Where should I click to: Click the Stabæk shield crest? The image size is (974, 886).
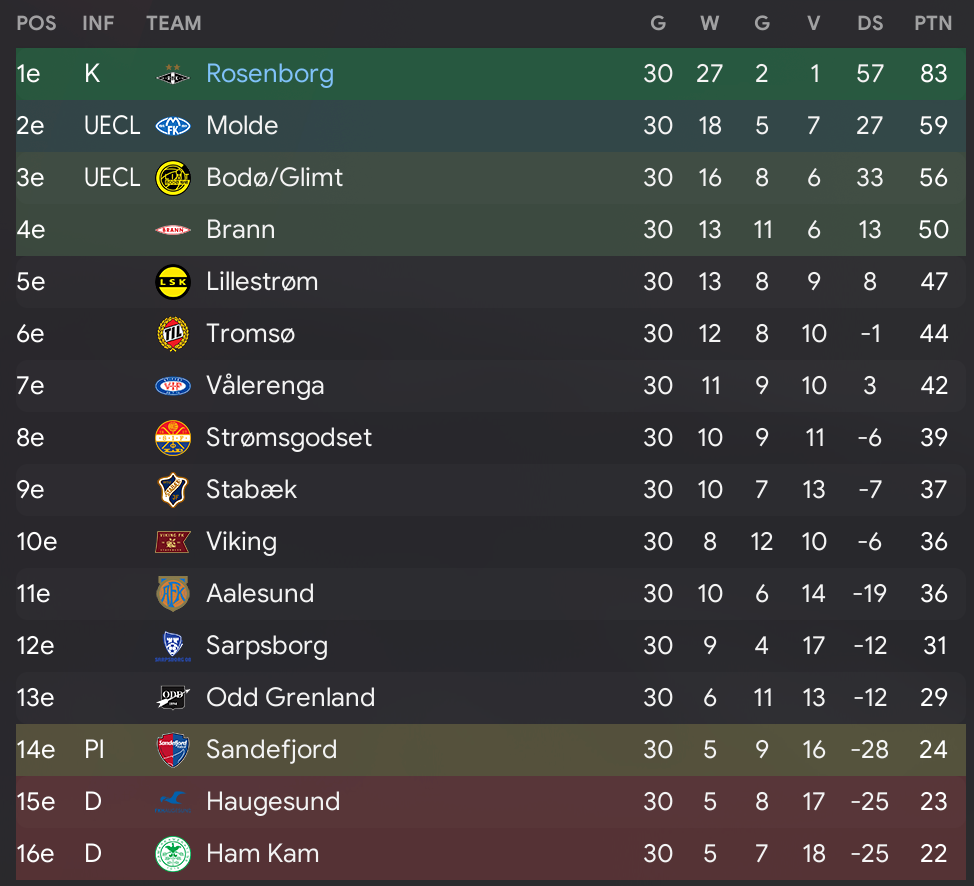pos(173,490)
